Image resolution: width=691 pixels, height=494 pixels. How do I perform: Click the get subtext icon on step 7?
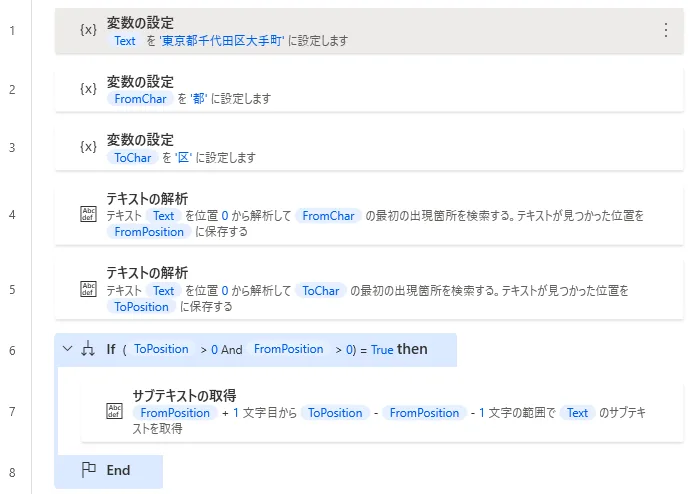[x=114, y=411]
